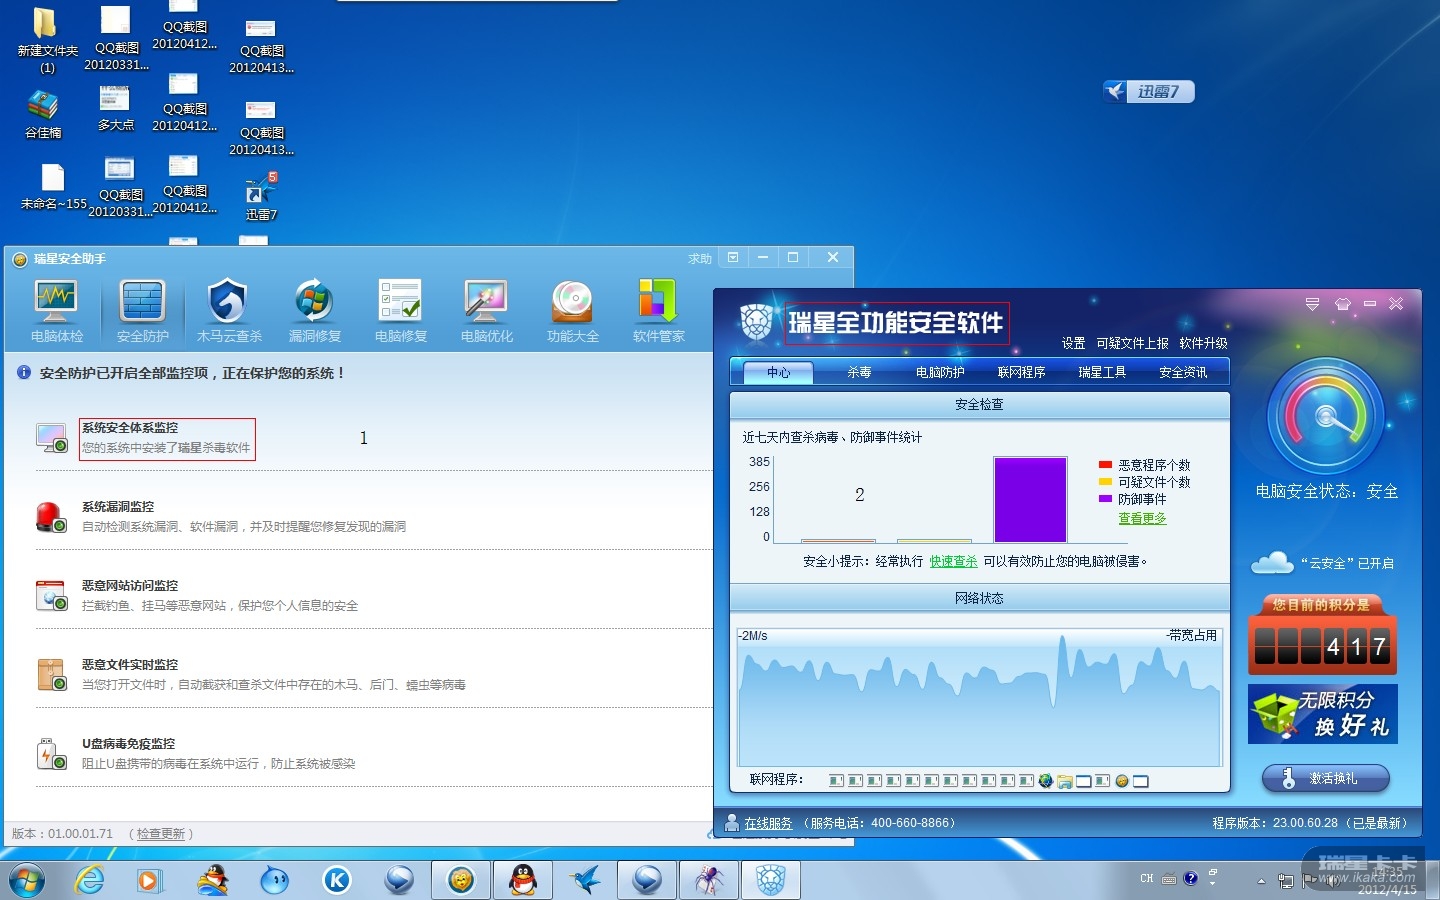The image size is (1440, 900).
Task: Click the 恶意网站访问监控 row icon
Action: [x=51, y=595]
